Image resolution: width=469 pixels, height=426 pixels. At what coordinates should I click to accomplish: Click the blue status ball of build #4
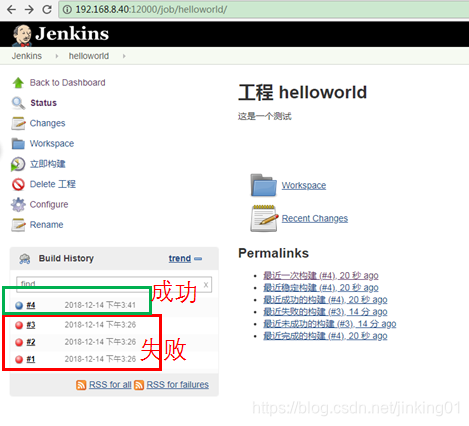tap(19, 305)
